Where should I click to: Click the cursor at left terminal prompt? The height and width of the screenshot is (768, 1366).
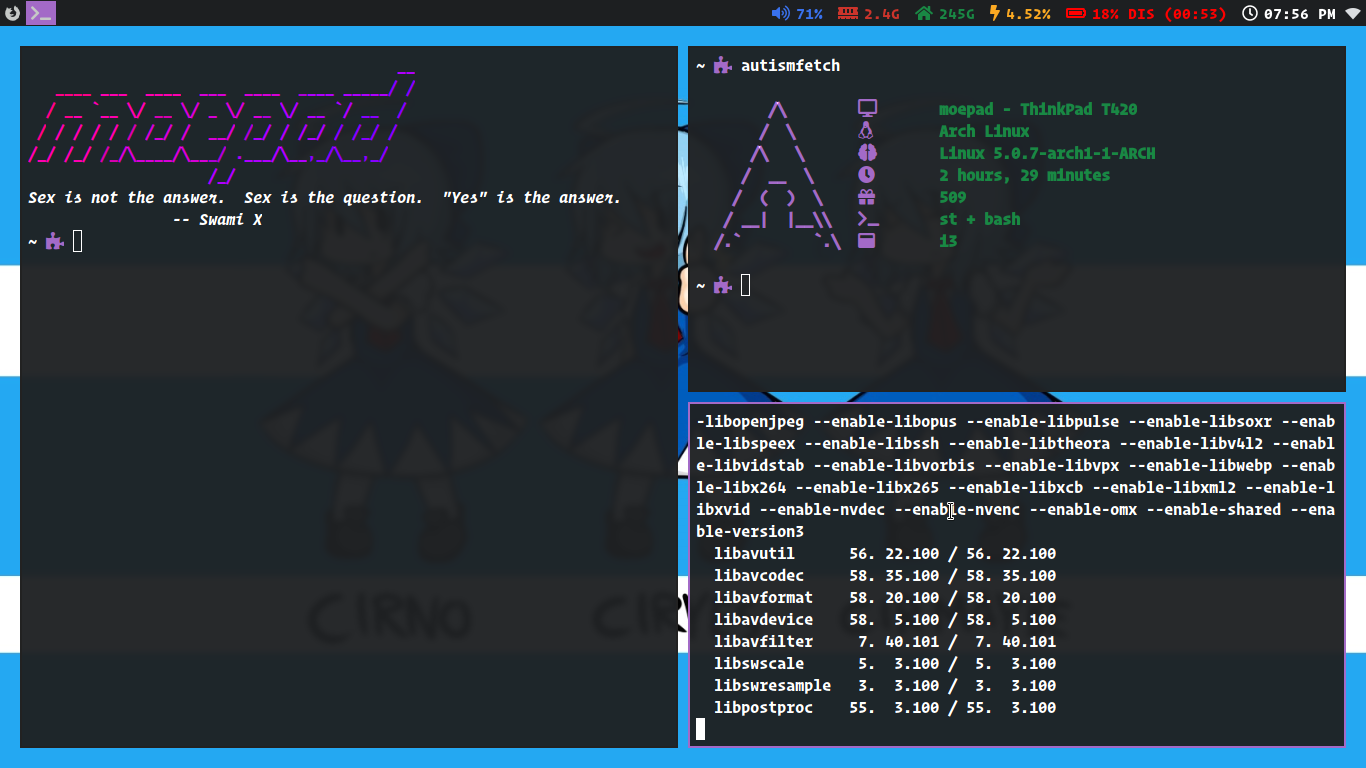tap(77, 241)
